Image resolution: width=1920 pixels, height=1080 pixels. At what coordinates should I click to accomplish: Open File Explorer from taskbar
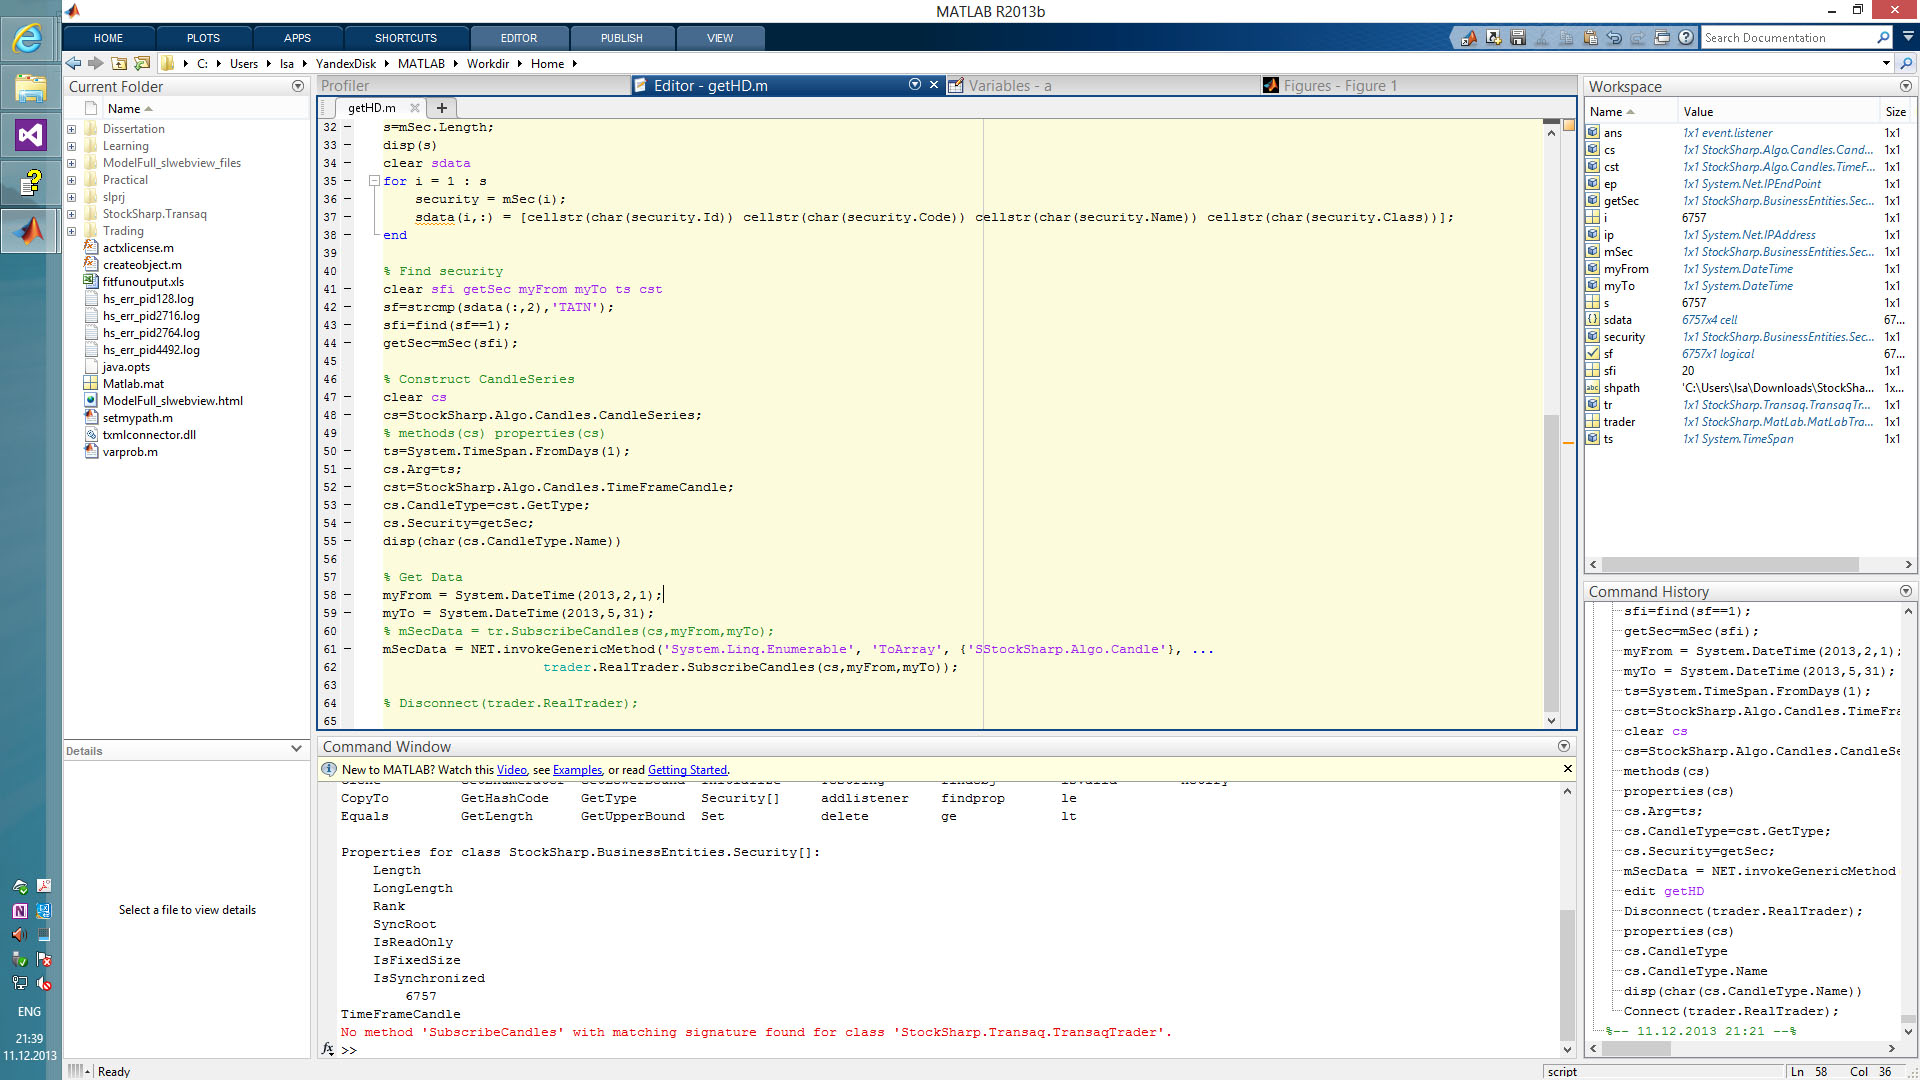pyautogui.click(x=29, y=88)
